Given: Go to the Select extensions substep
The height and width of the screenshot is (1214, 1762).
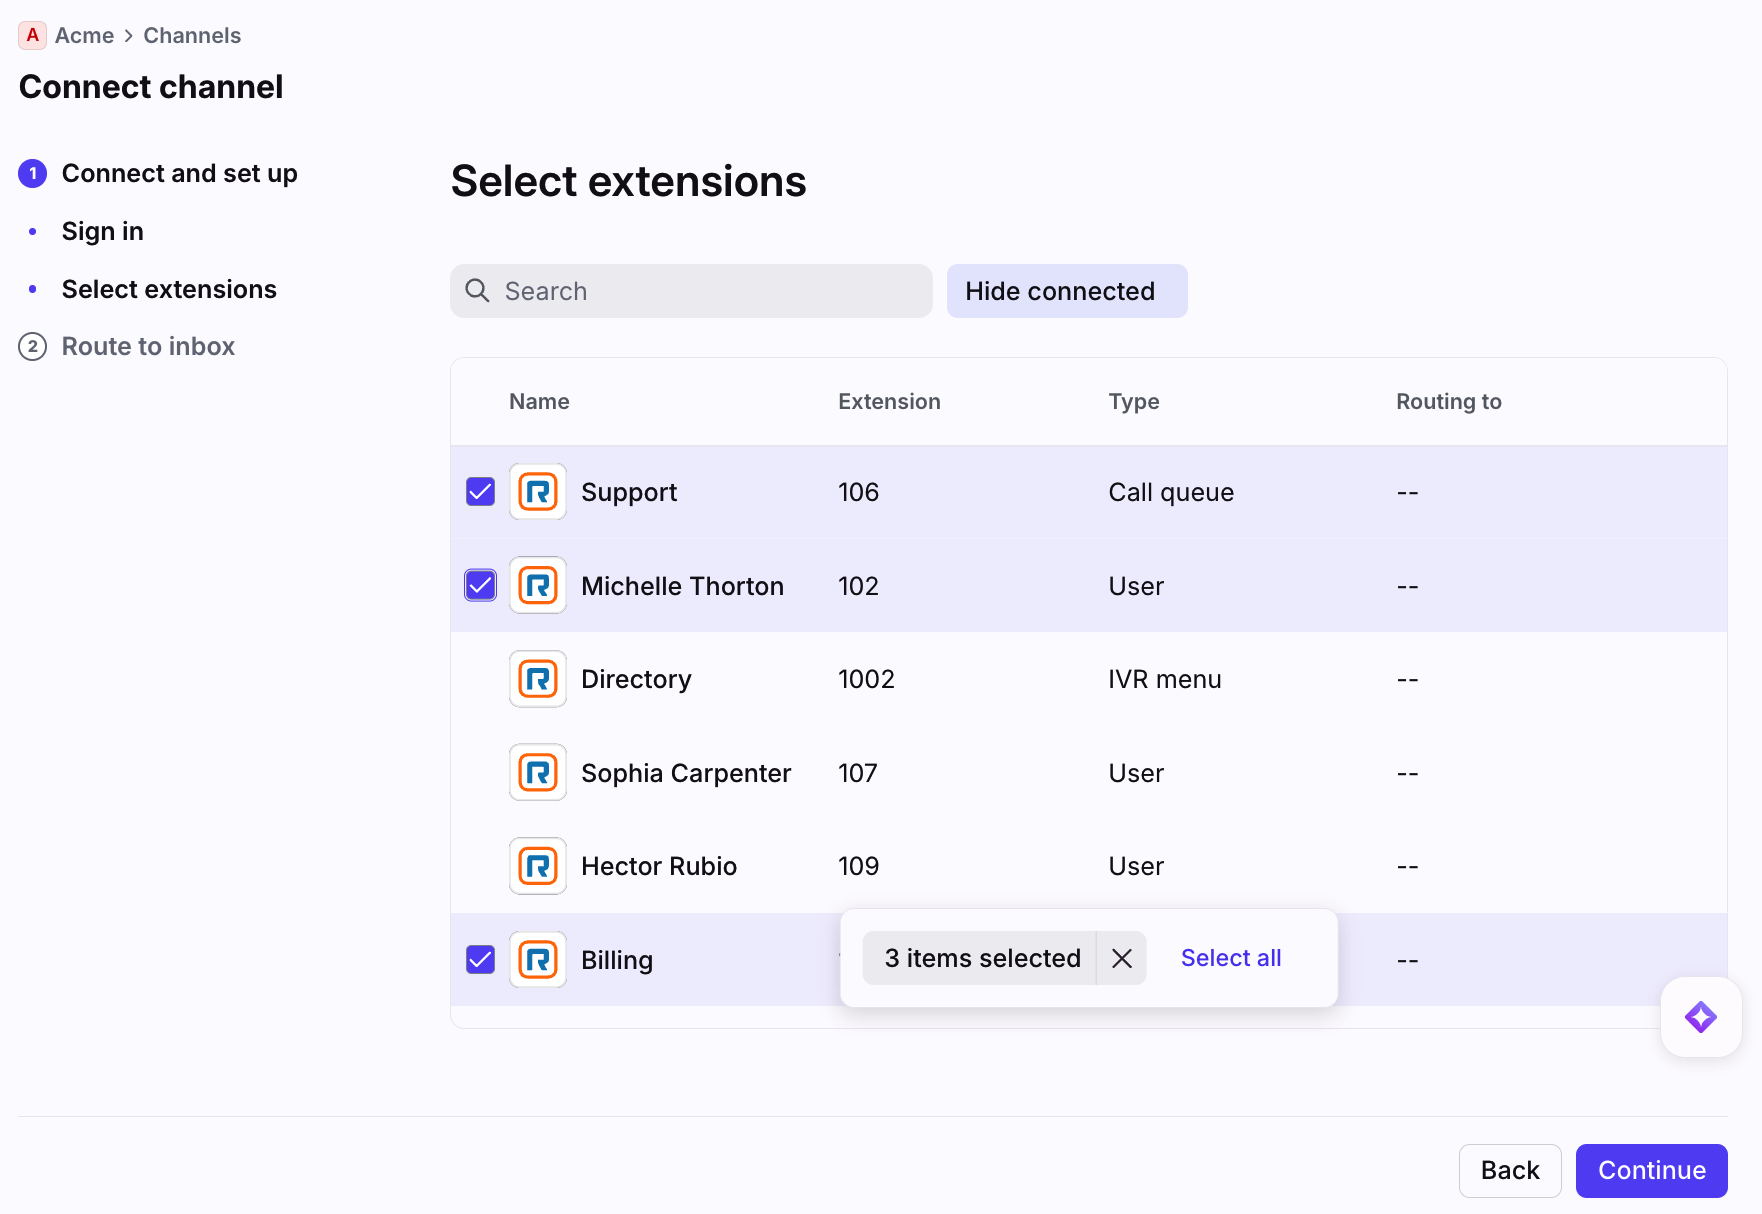Looking at the screenshot, I should pyautogui.click(x=169, y=289).
